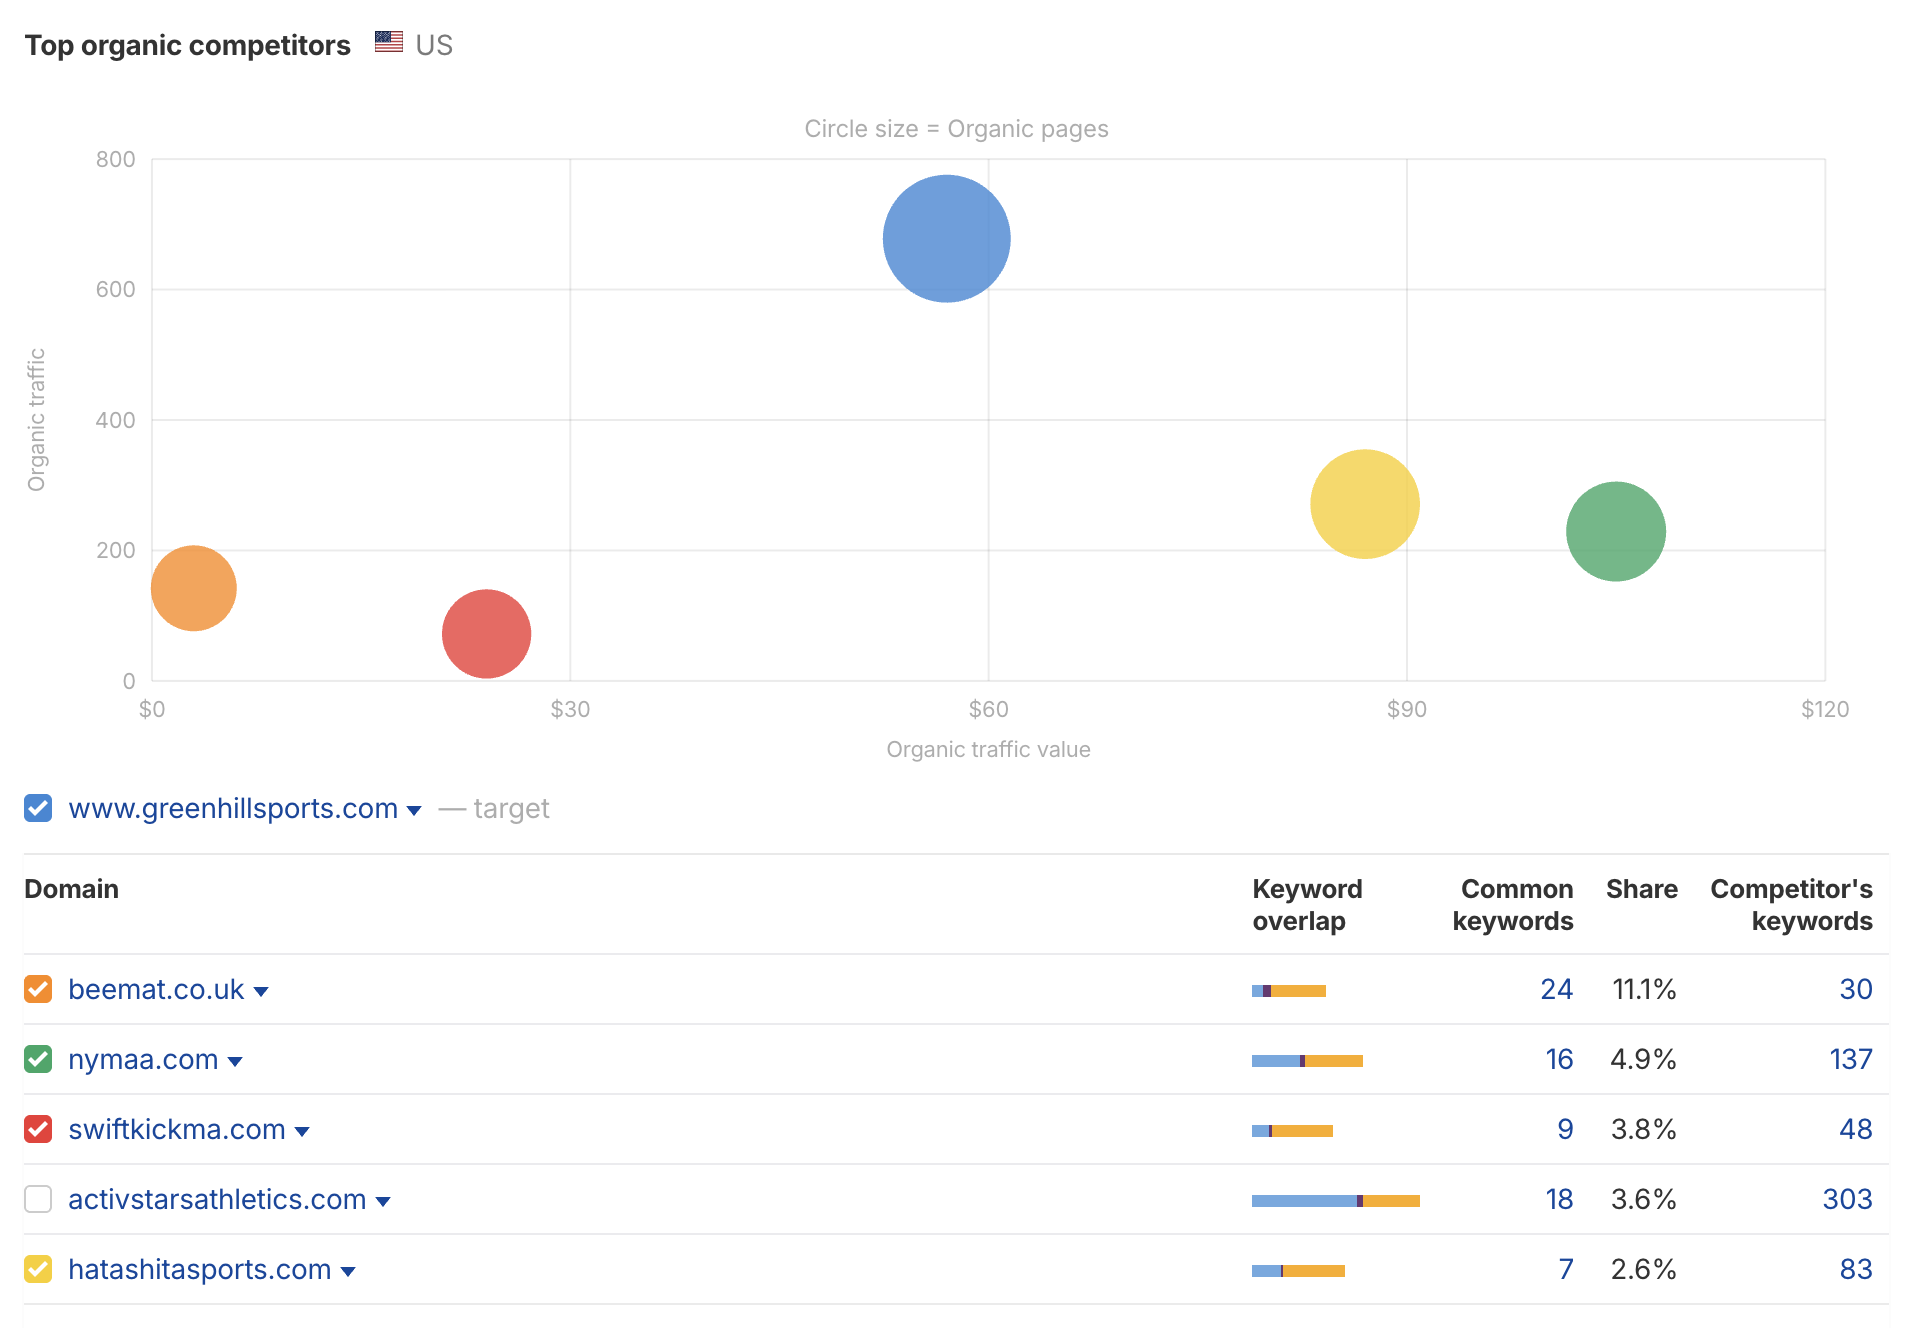
Task: Open hatashitasports.com competitor's keywords 83
Action: click(x=1856, y=1269)
